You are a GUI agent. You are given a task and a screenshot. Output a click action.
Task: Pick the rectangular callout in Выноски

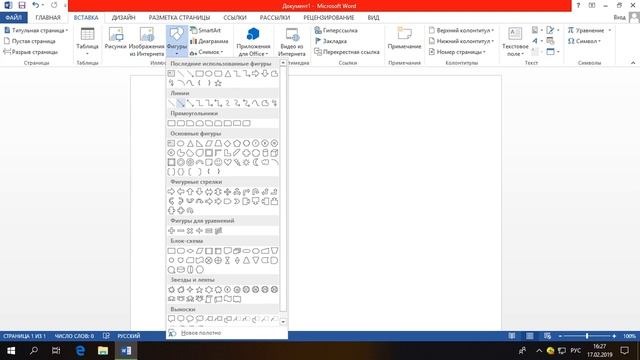171,319
